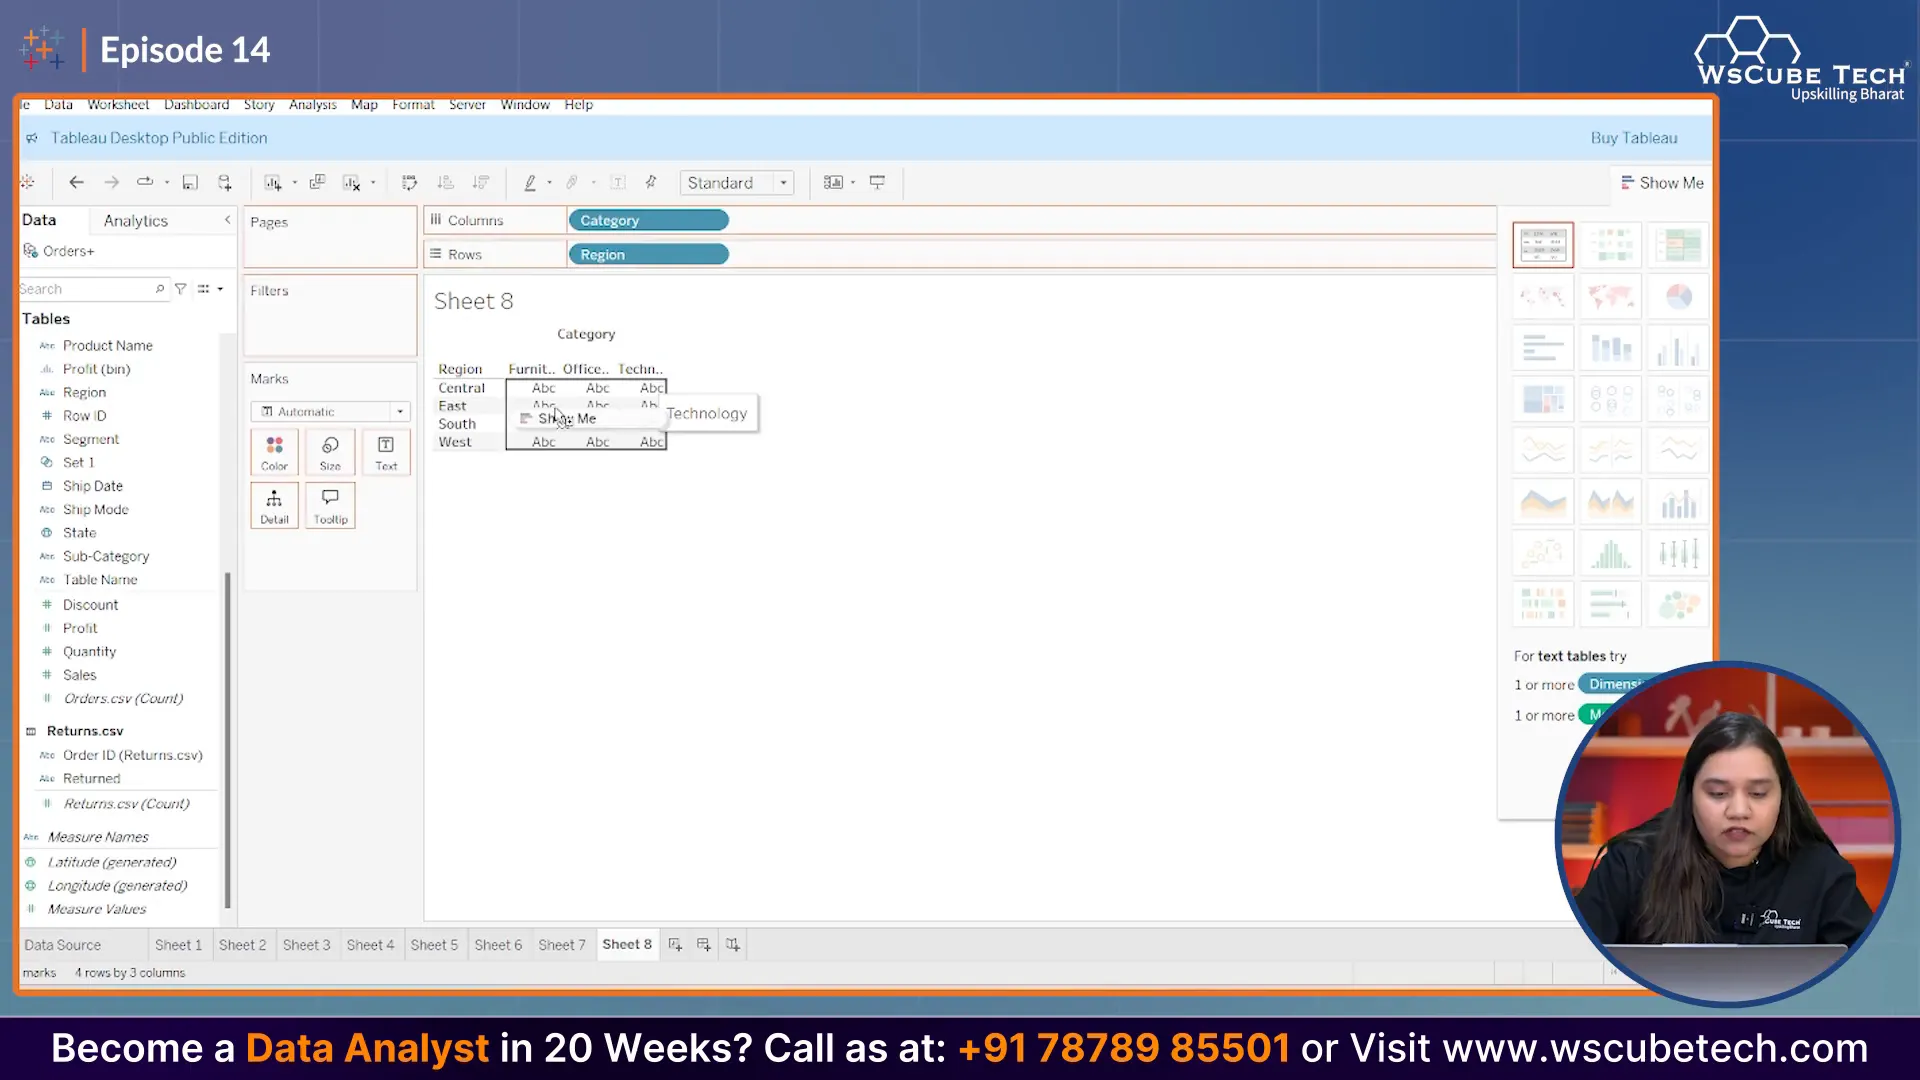Click the Redo forward arrow in toolbar
This screenshot has width=1920, height=1080.
[111, 182]
